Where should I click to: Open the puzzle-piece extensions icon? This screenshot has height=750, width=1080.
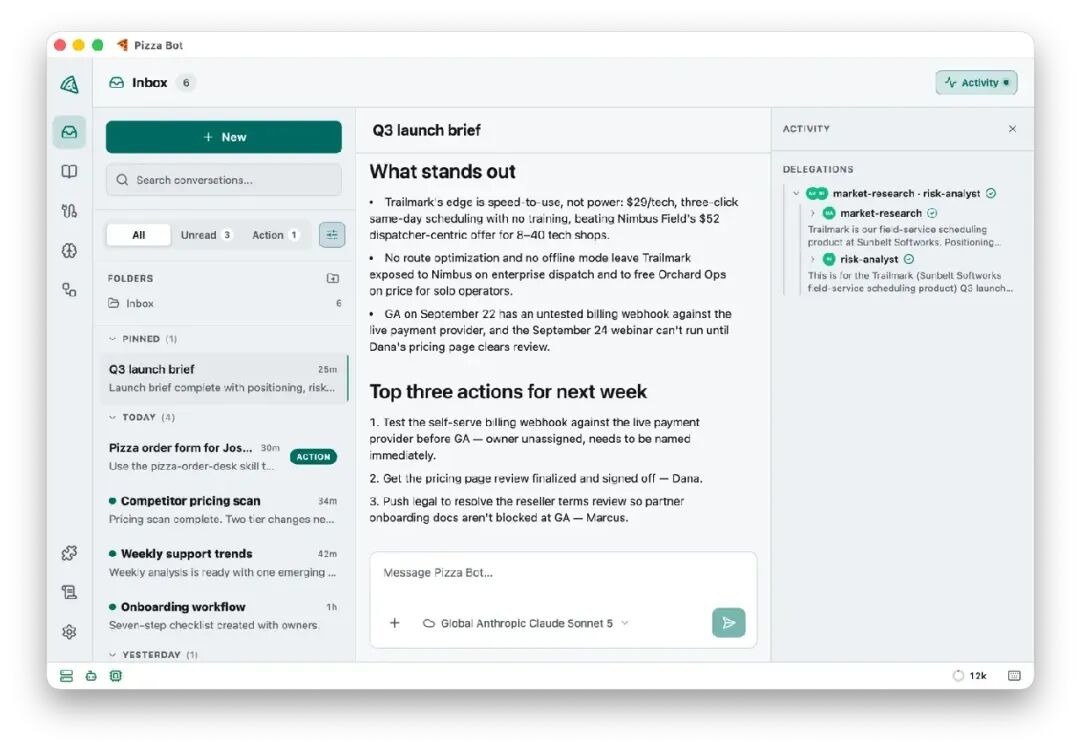(x=70, y=553)
